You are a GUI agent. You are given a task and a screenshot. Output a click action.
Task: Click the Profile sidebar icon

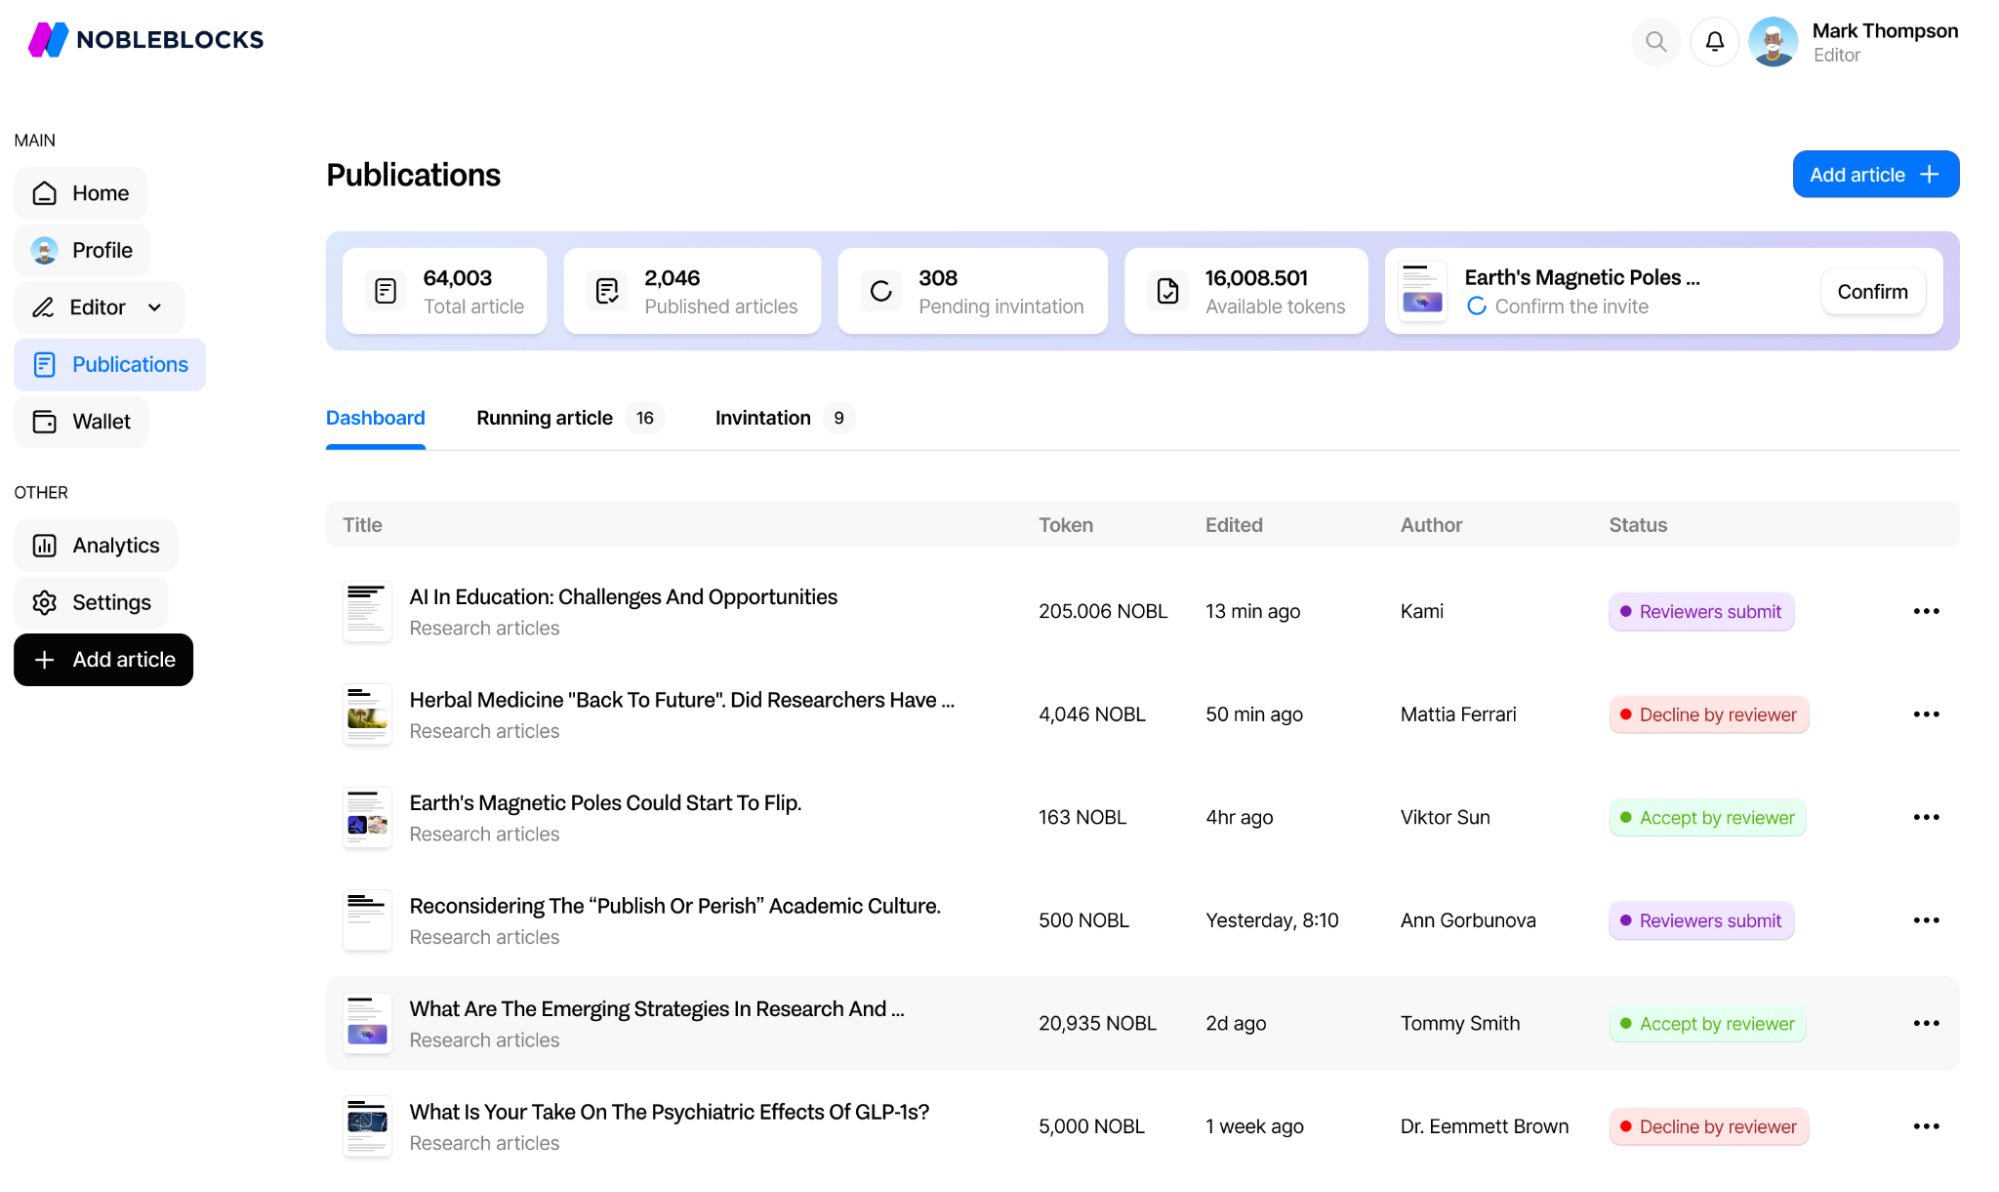pos(44,250)
